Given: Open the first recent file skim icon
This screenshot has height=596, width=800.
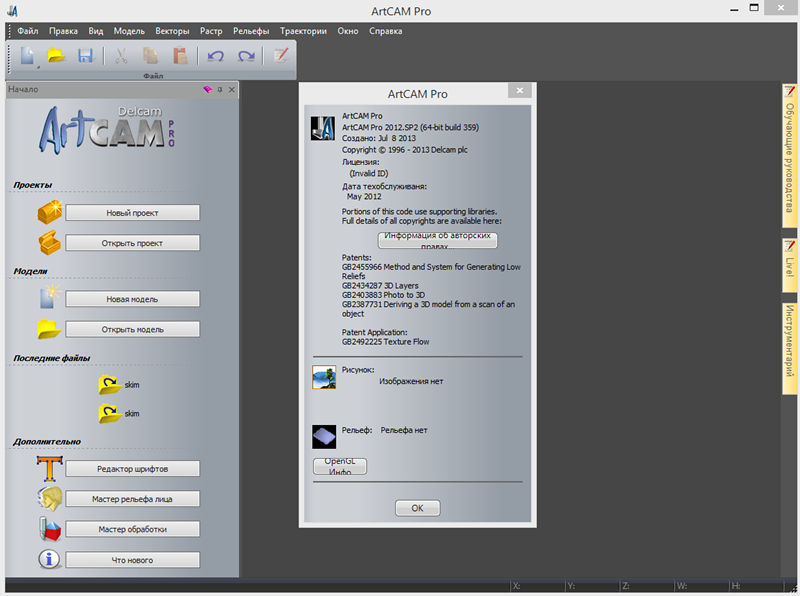Looking at the screenshot, I should tap(110, 385).
